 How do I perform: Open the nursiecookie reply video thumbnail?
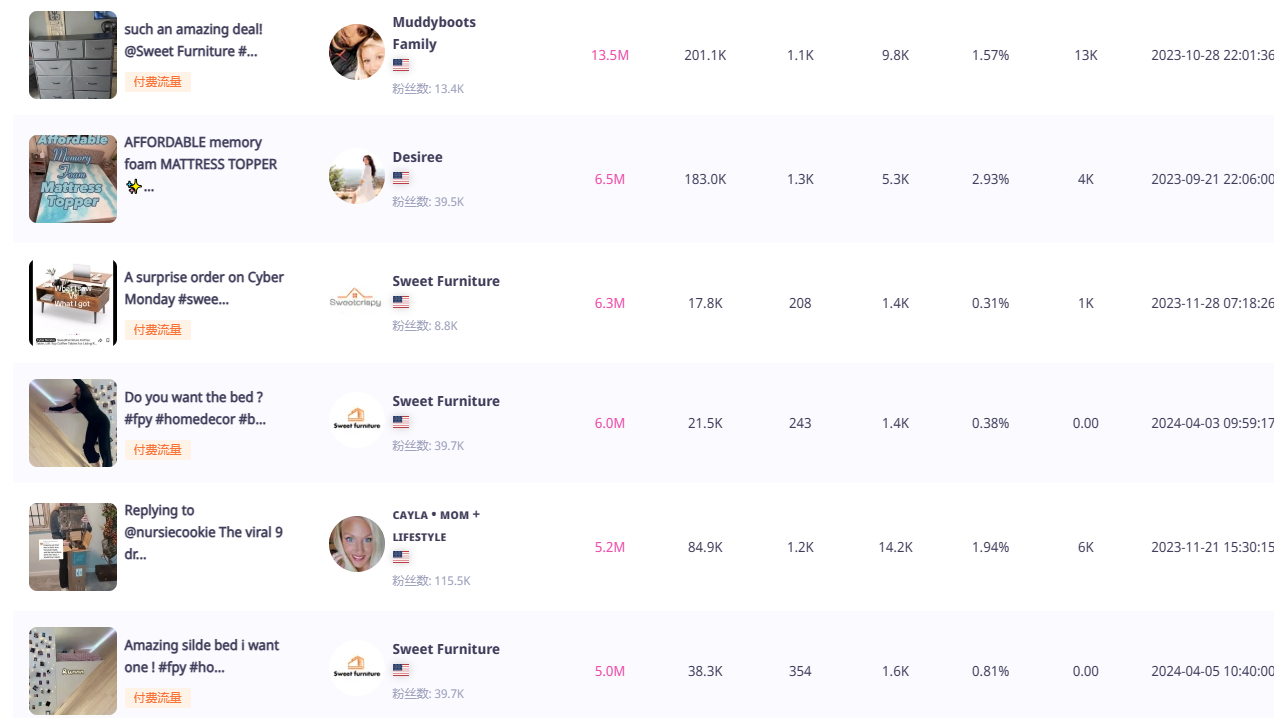click(x=73, y=547)
